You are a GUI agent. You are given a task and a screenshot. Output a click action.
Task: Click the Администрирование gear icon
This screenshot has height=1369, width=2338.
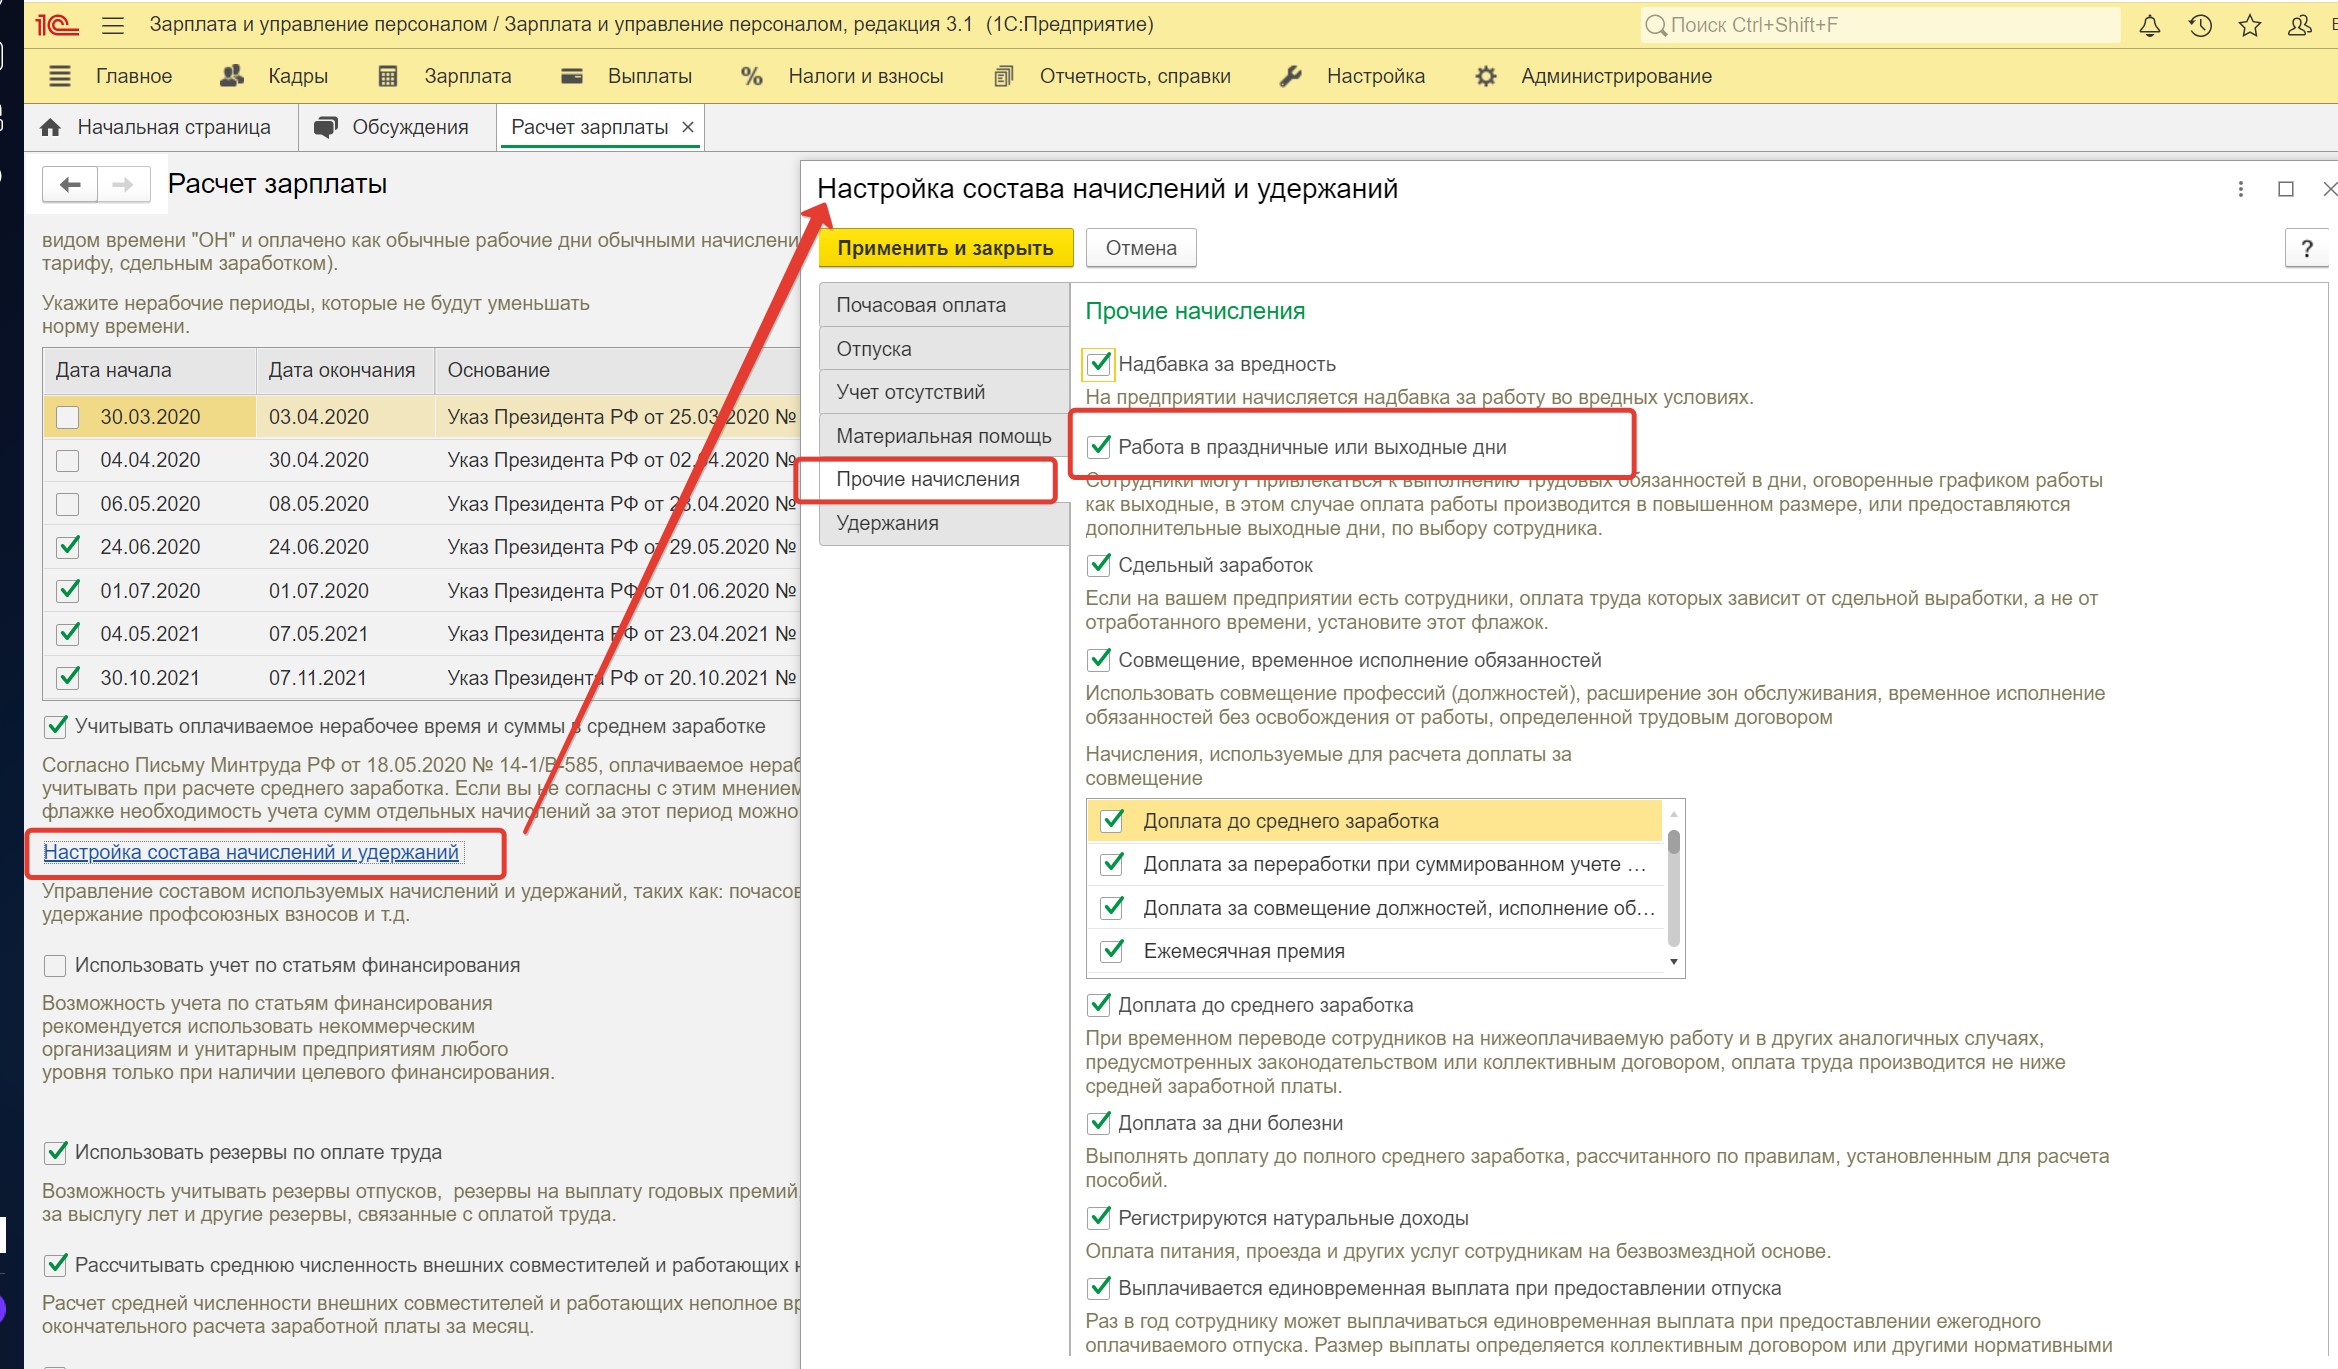tap(1486, 76)
